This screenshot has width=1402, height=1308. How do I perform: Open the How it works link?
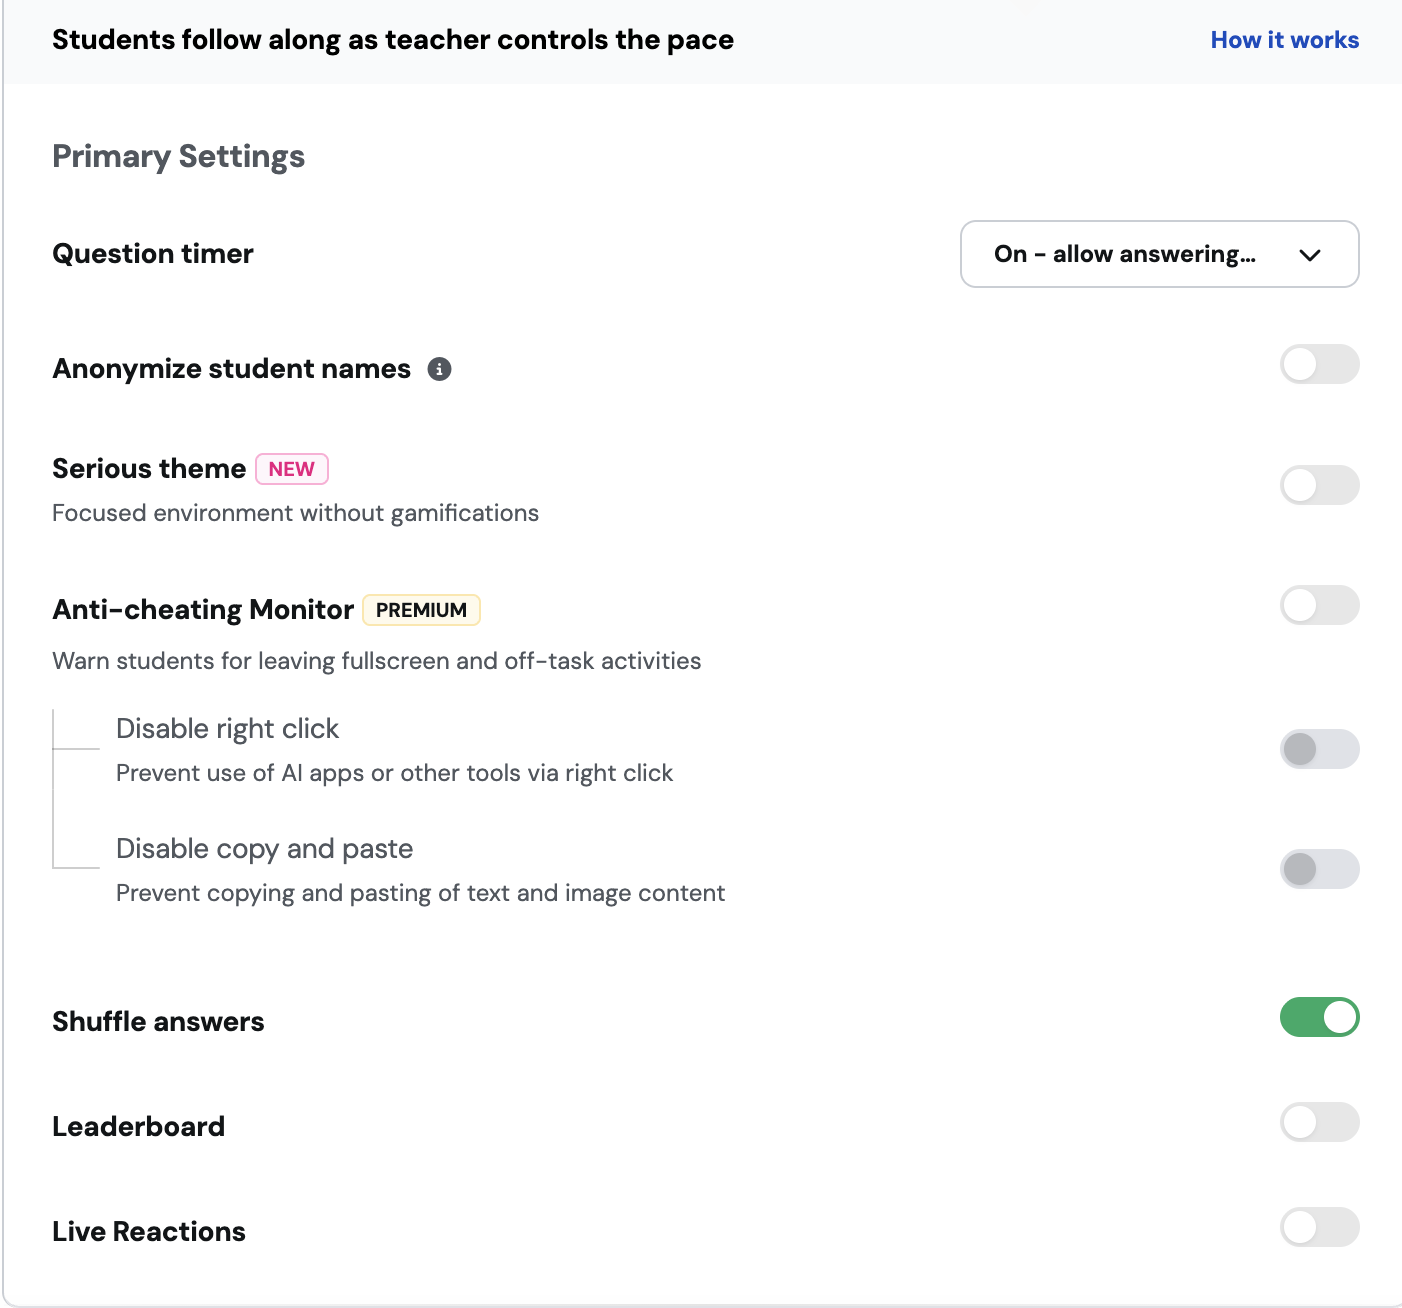pyautogui.click(x=1285, y=40)
